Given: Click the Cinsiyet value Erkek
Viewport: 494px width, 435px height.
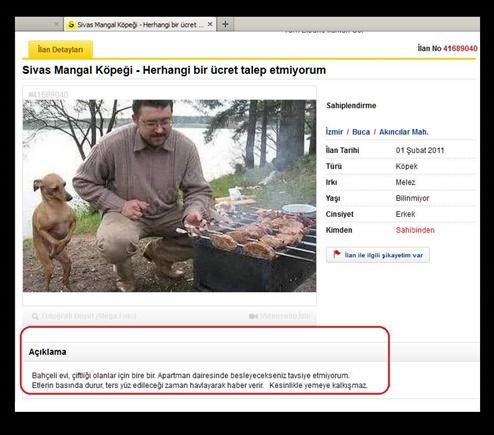Looking at the screenshot, I should 405,214.
